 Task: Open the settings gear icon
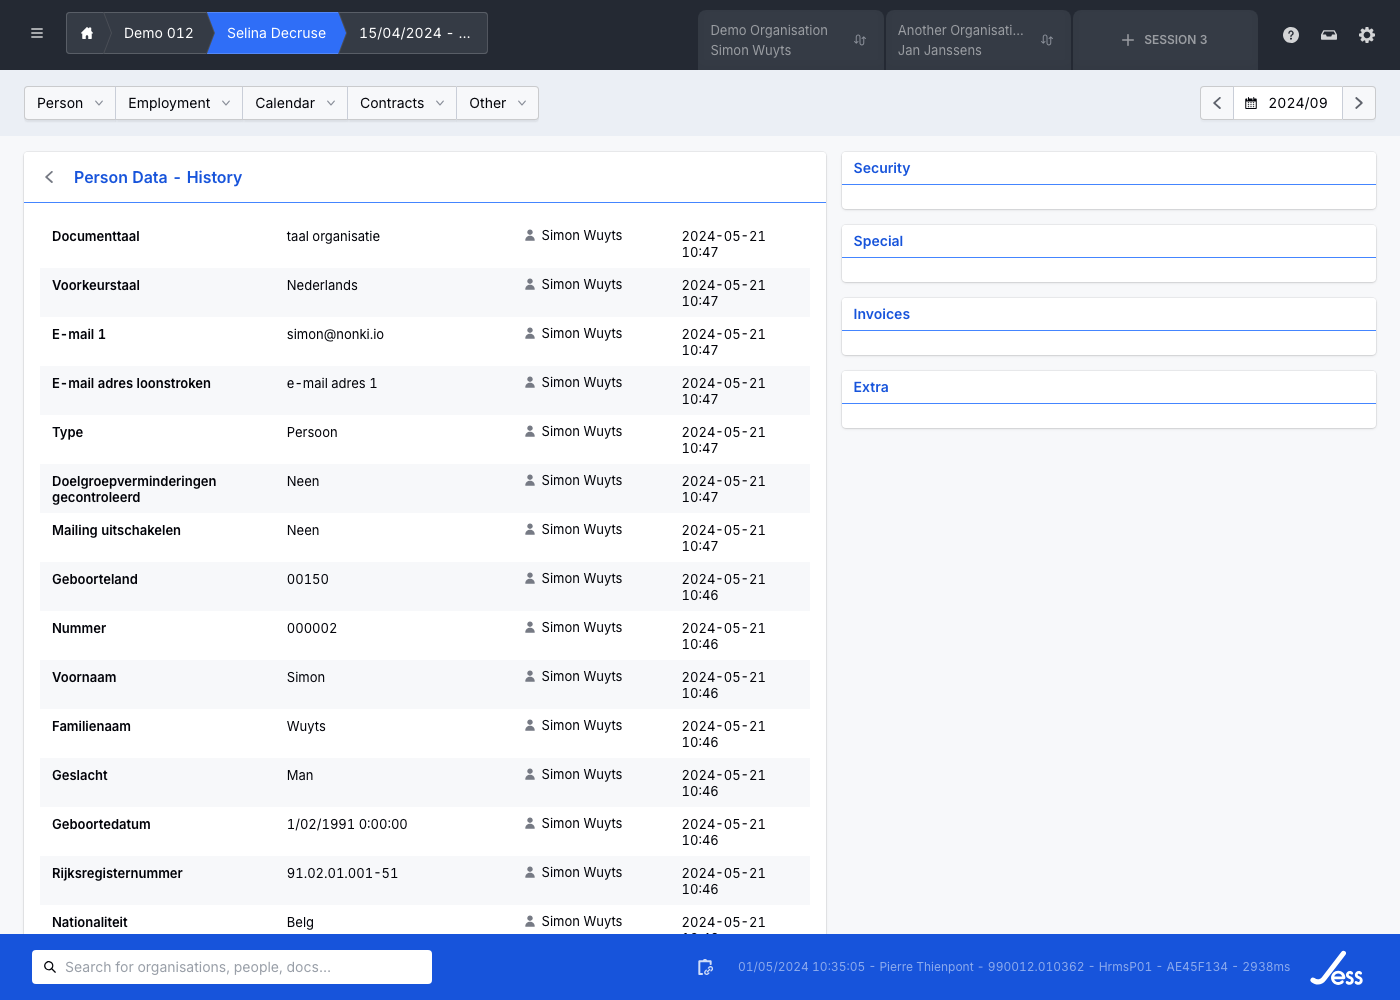pyautogui.click(x=1367, y=35)
